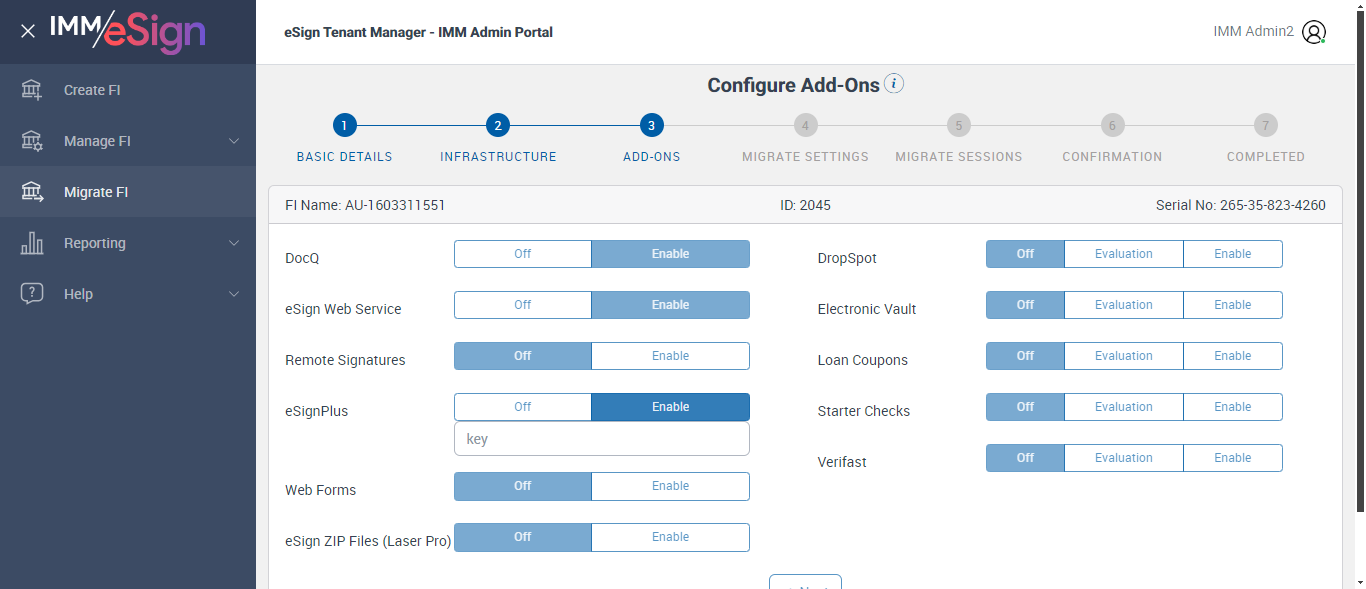Enable eSign ZIP Files (Laser Pro)
Viewport: 1366px width, 589px height.
pos(670,537)
